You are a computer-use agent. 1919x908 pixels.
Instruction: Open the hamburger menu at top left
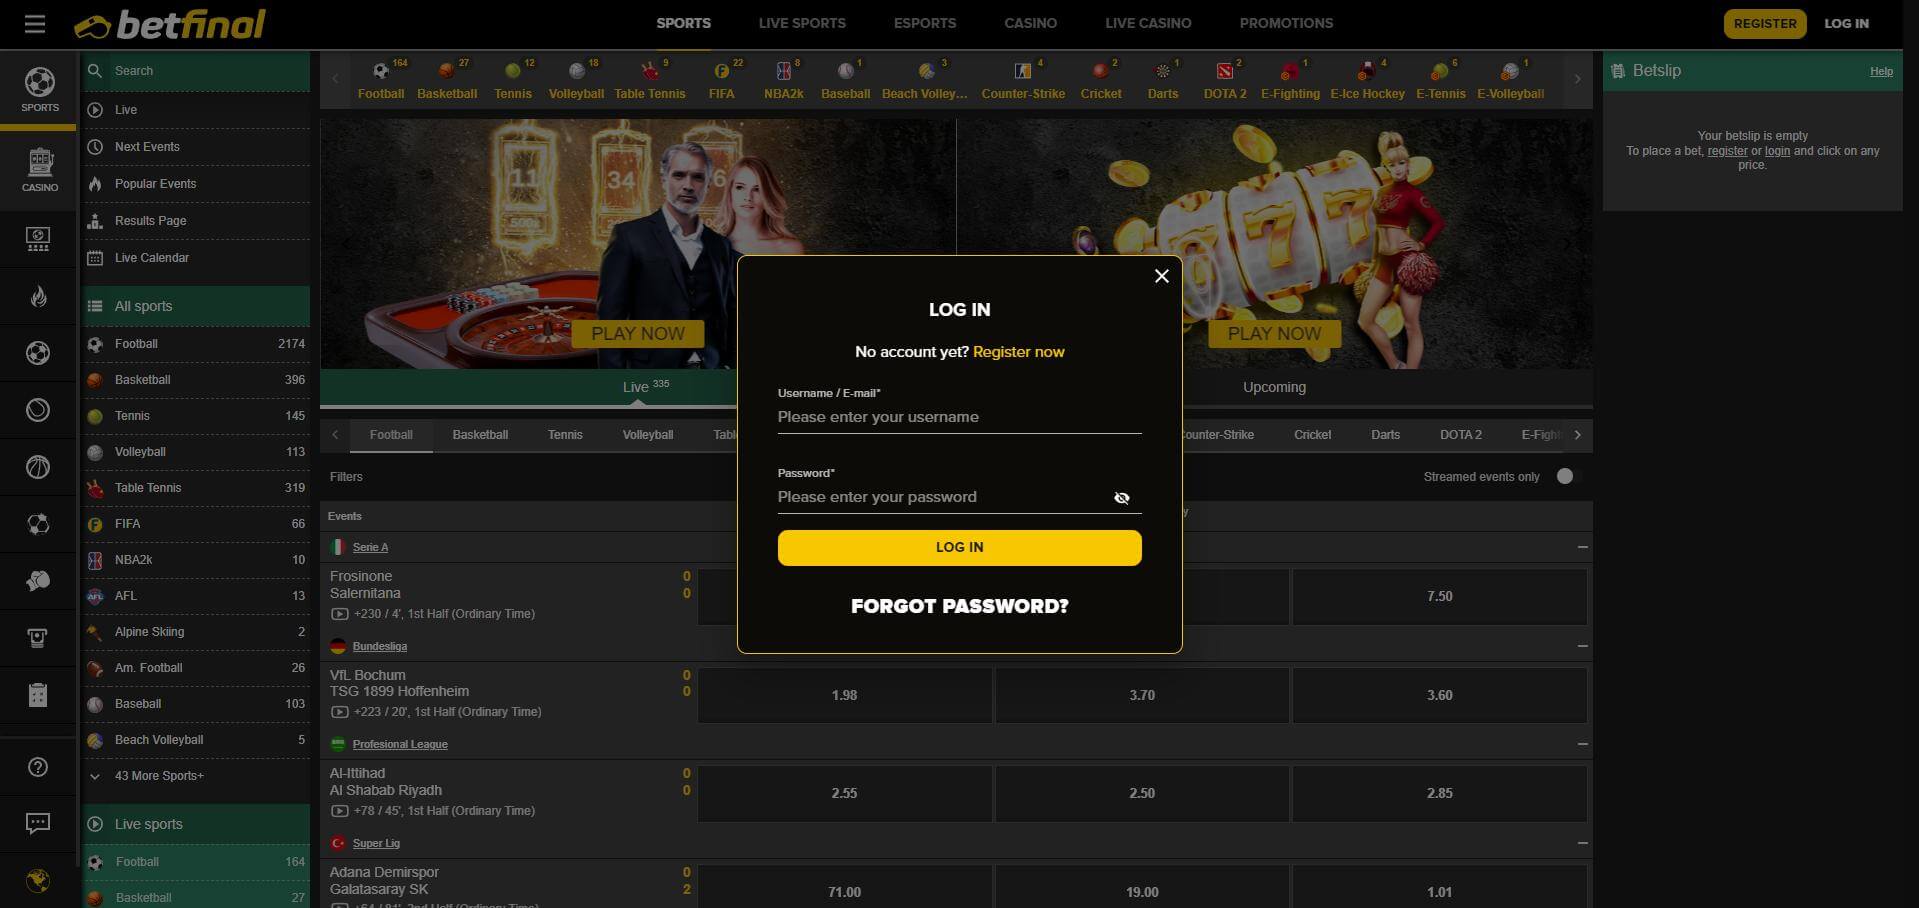tap(34, 23)
